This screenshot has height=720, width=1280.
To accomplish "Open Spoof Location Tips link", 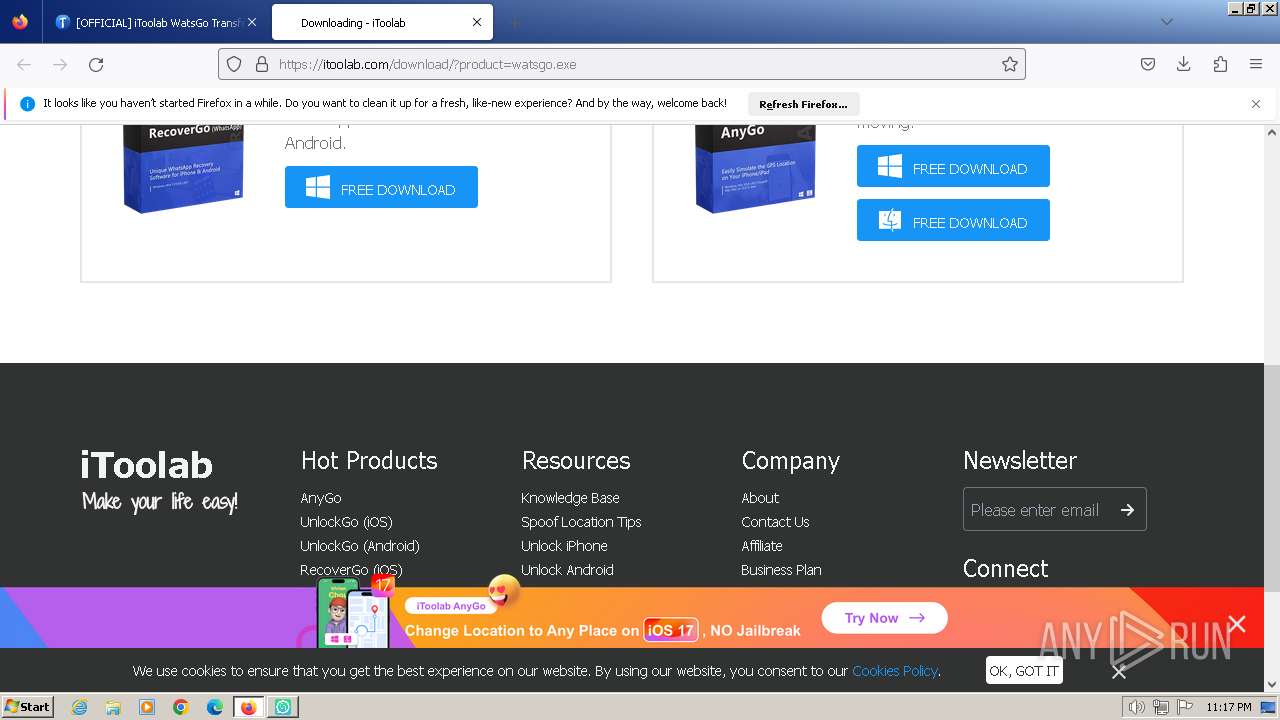I will pos(581,522).
